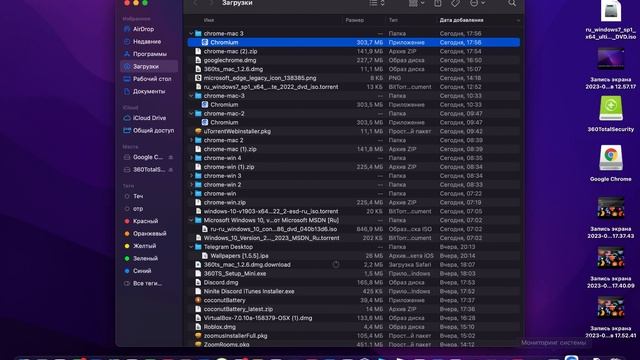Sort by the Имя column header
This screenshot has height=360, width=640.
coord(209,20)
